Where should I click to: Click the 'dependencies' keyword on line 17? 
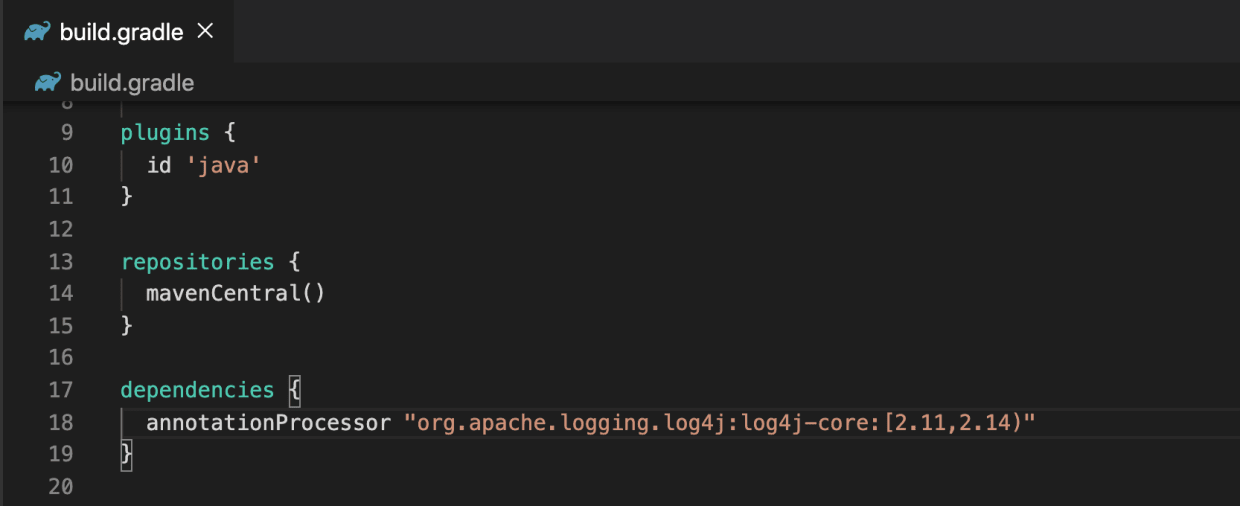pyautogui.click(x=197, y=390)
